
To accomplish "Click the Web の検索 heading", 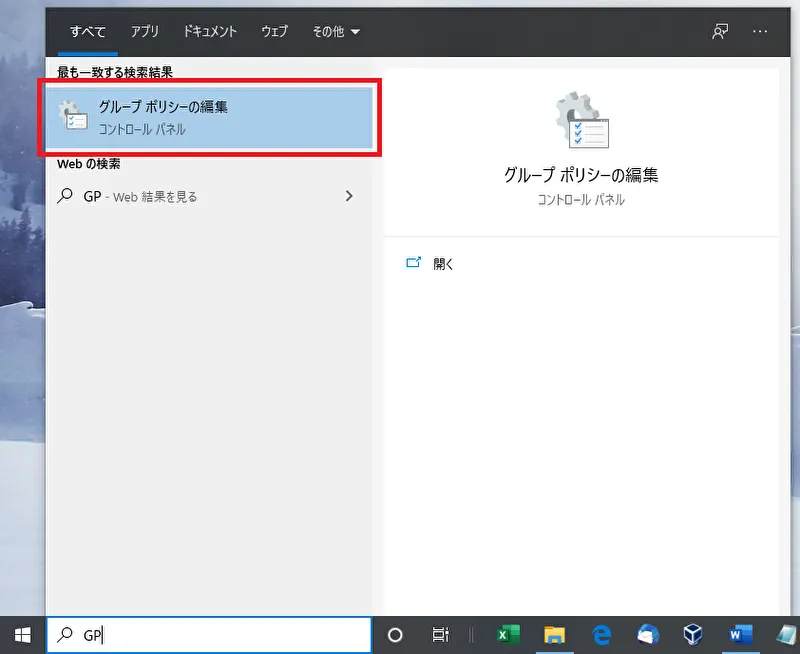I will point(89,164).
